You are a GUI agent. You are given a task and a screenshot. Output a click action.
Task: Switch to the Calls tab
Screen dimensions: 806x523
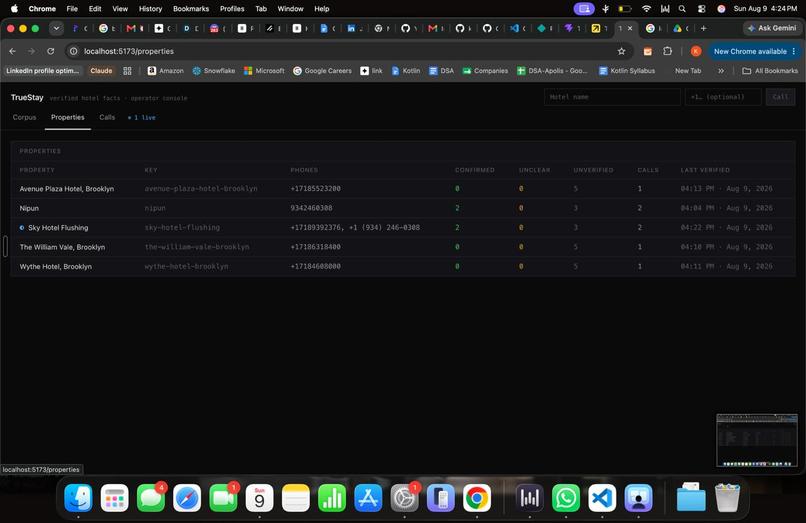click(107, 117)
